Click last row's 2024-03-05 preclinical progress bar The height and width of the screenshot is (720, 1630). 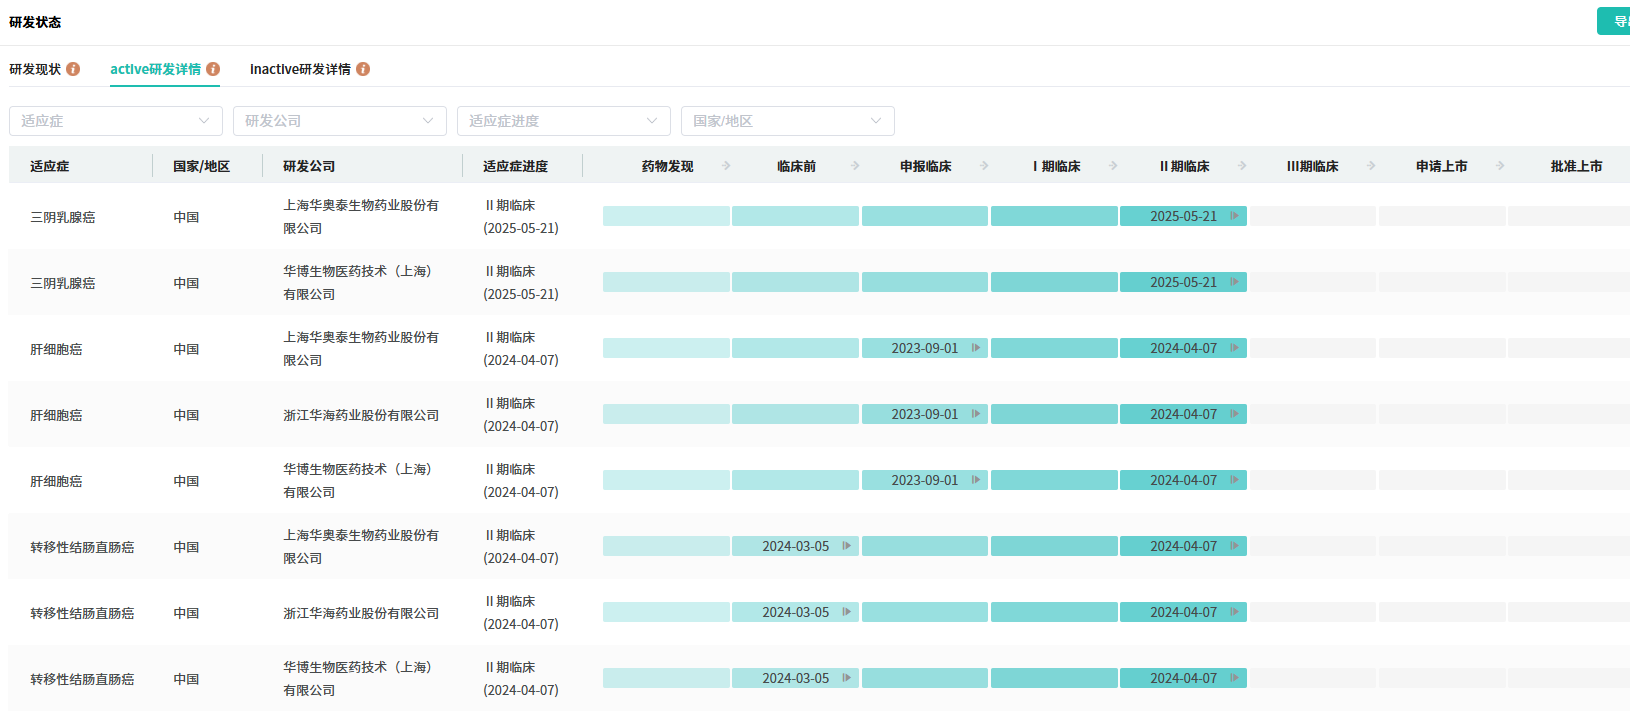(795, 678)
